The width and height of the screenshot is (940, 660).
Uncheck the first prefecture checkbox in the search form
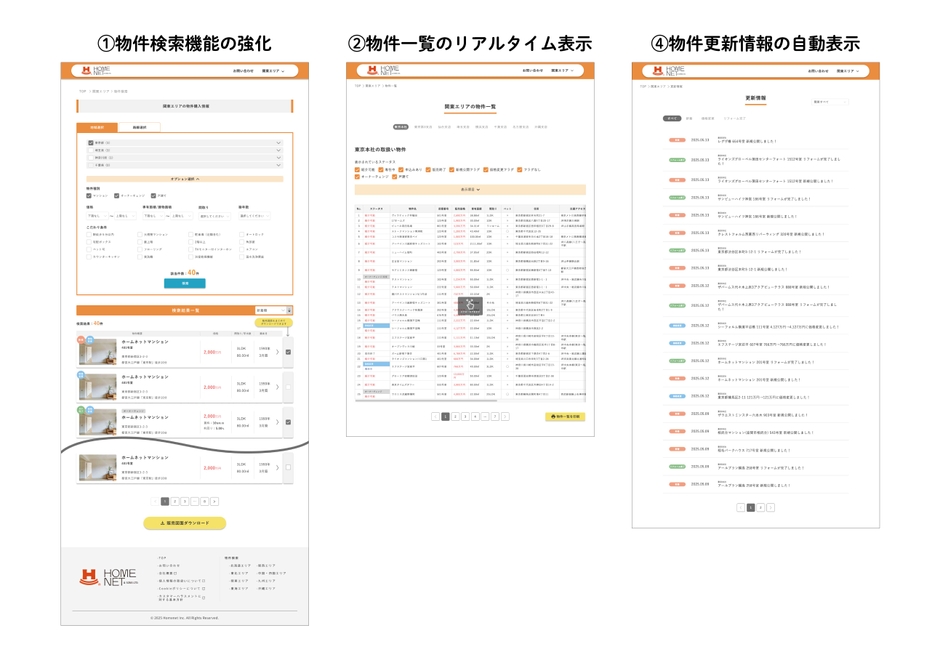click(91, 143)
